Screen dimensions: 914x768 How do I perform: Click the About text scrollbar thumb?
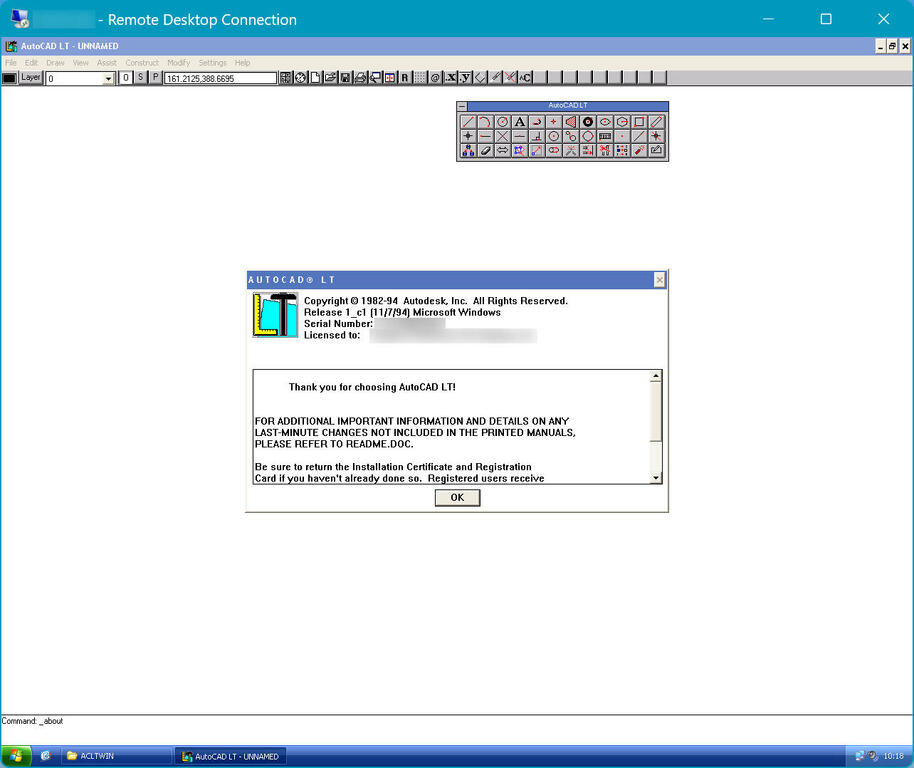click(x=656, y=411)
